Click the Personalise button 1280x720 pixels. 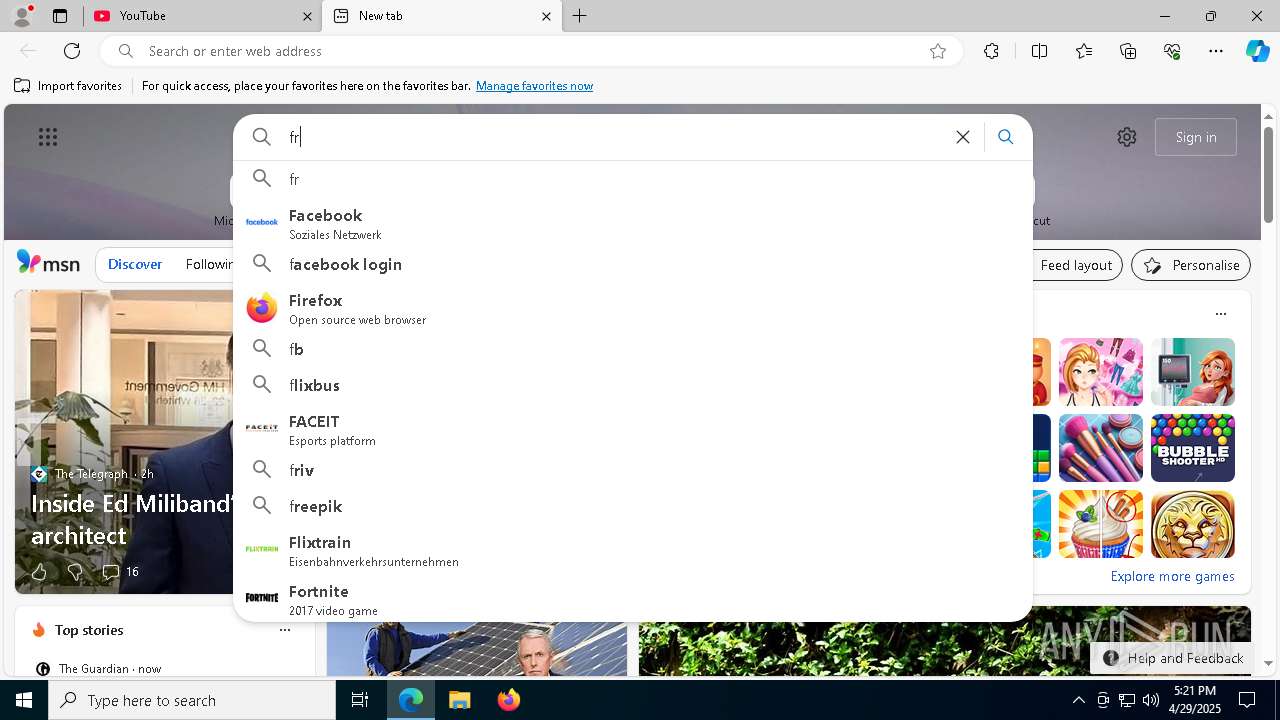point(1191,265)
